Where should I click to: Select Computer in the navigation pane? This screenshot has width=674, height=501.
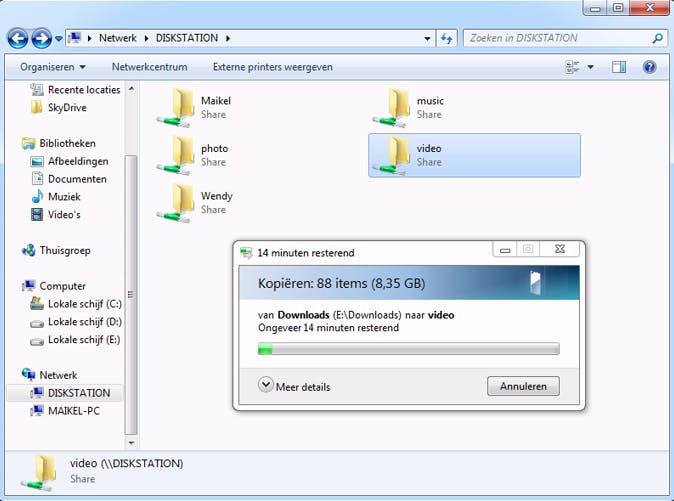click(x=54, y=286)
